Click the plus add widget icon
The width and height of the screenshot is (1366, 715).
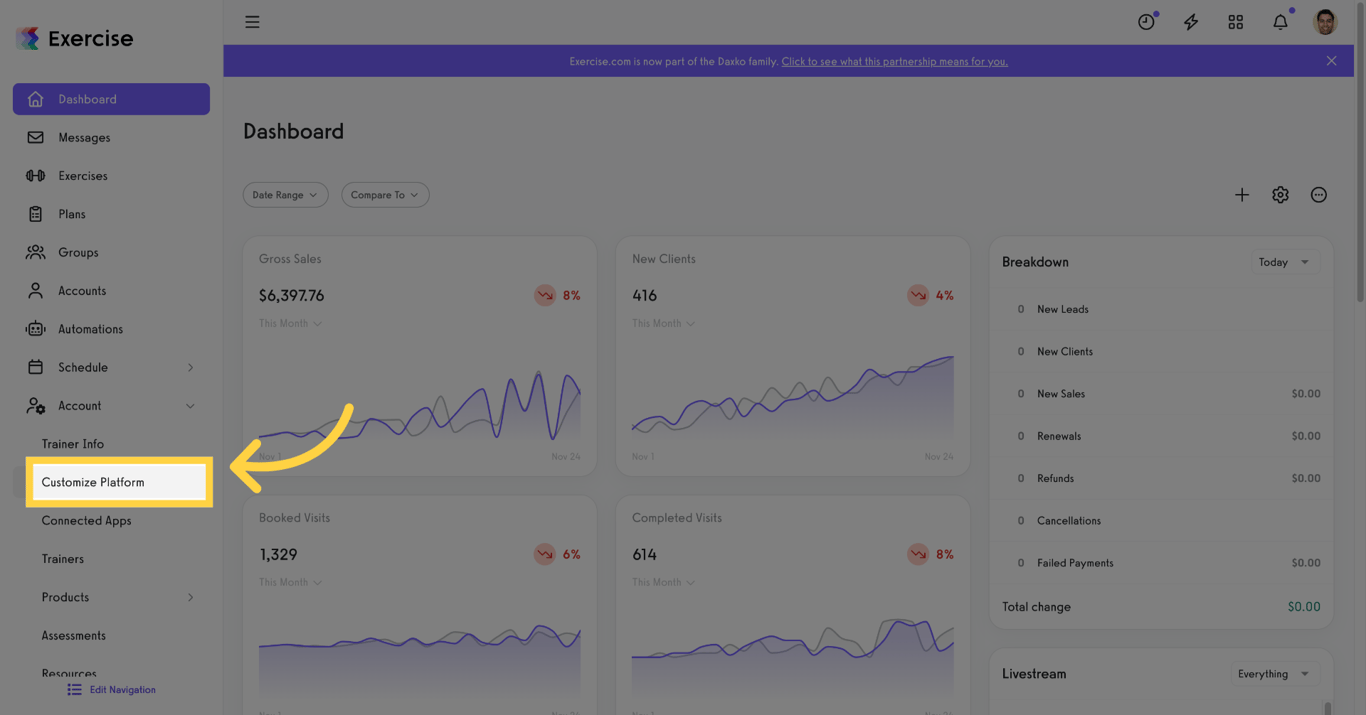1242,195
